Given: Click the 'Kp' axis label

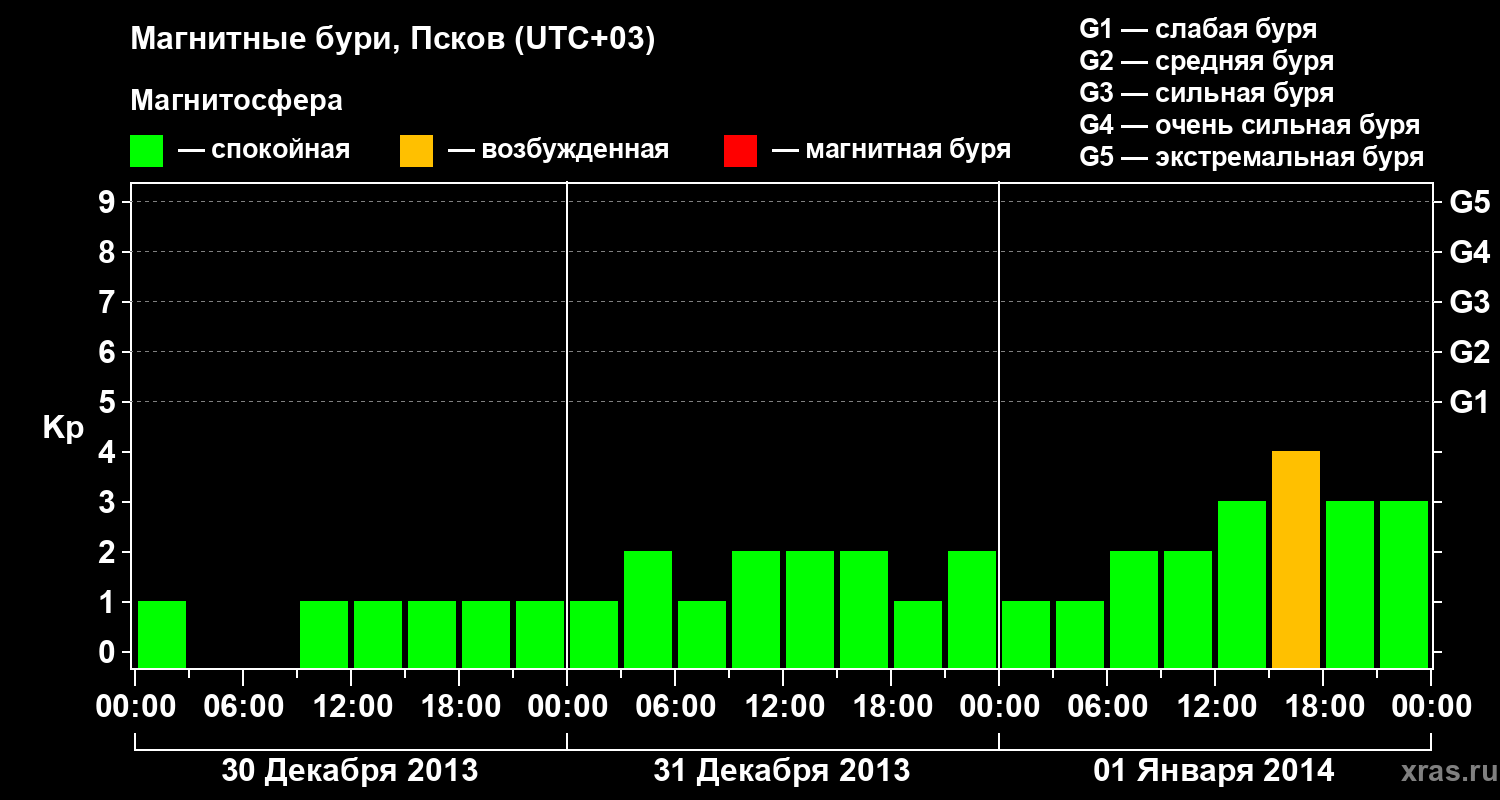Looking at the screenshot, I should point(63,428).
